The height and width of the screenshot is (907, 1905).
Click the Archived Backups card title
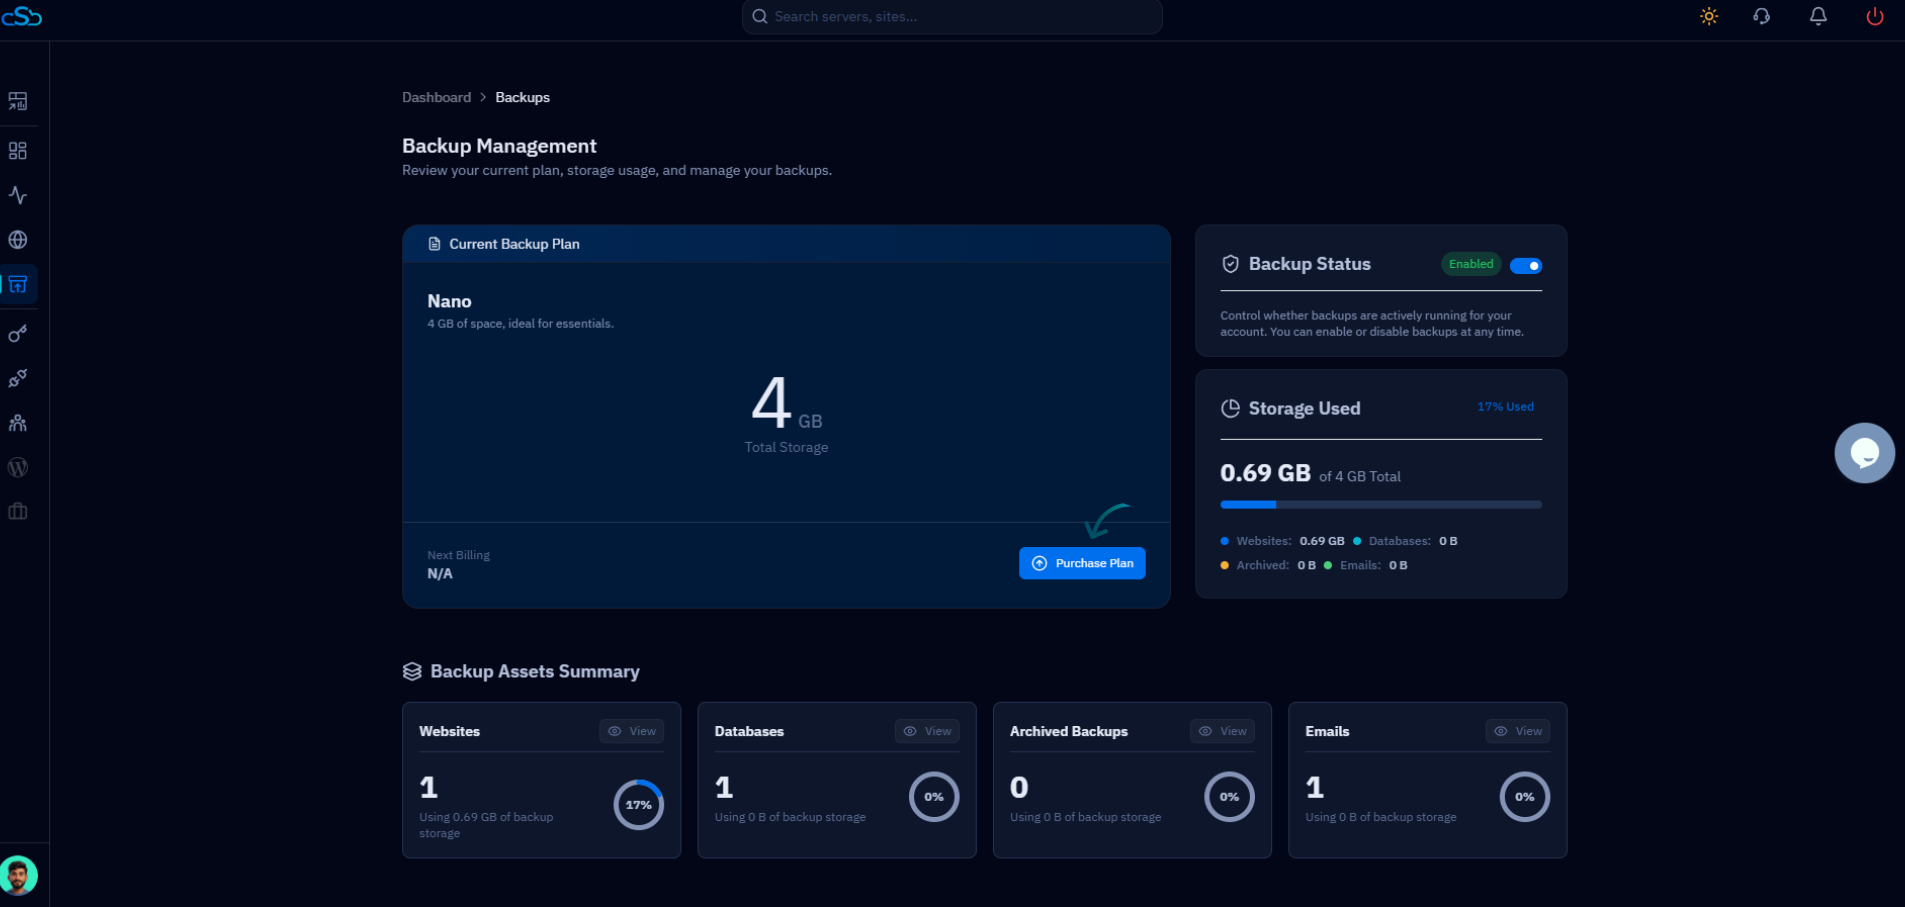click(x=1069, y=731)
